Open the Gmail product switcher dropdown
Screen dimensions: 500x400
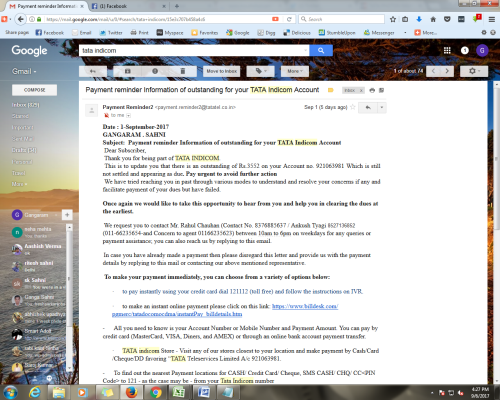click(x=24, y=71)
